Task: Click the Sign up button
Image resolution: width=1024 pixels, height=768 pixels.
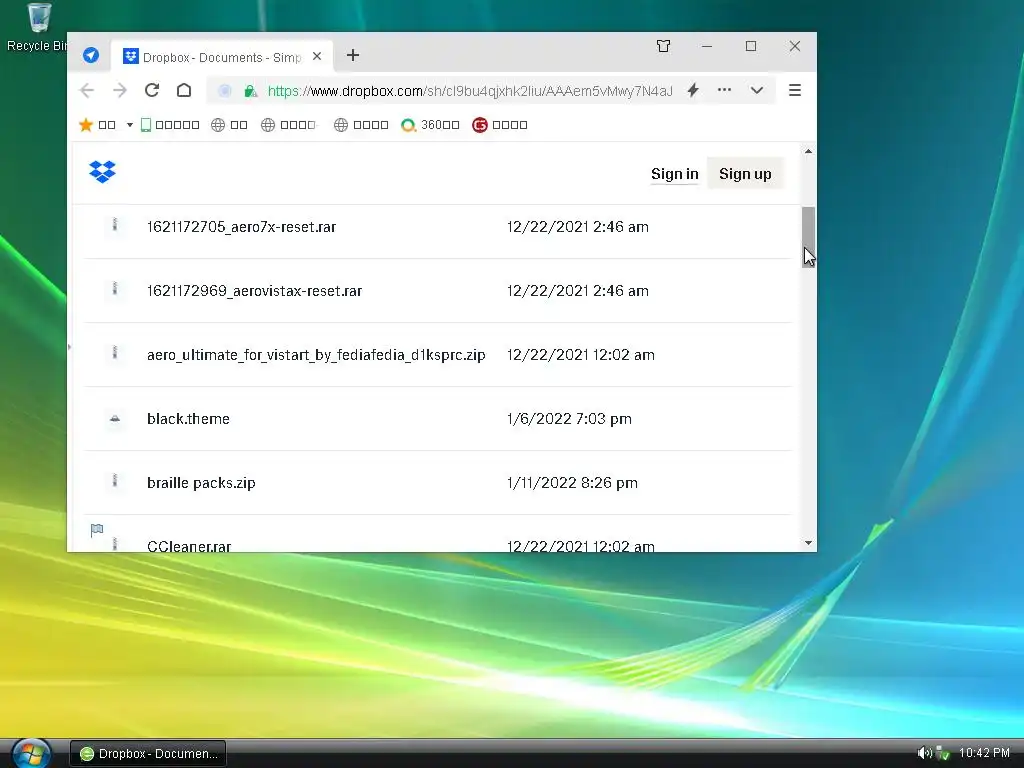Action: pyautogui.click(x=745, y=174)
